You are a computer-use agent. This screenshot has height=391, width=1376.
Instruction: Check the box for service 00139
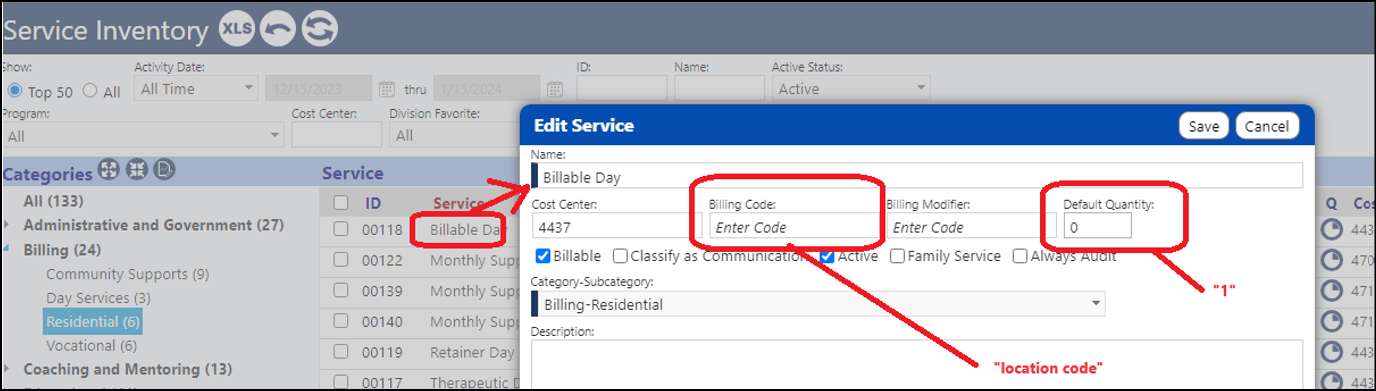340,291
